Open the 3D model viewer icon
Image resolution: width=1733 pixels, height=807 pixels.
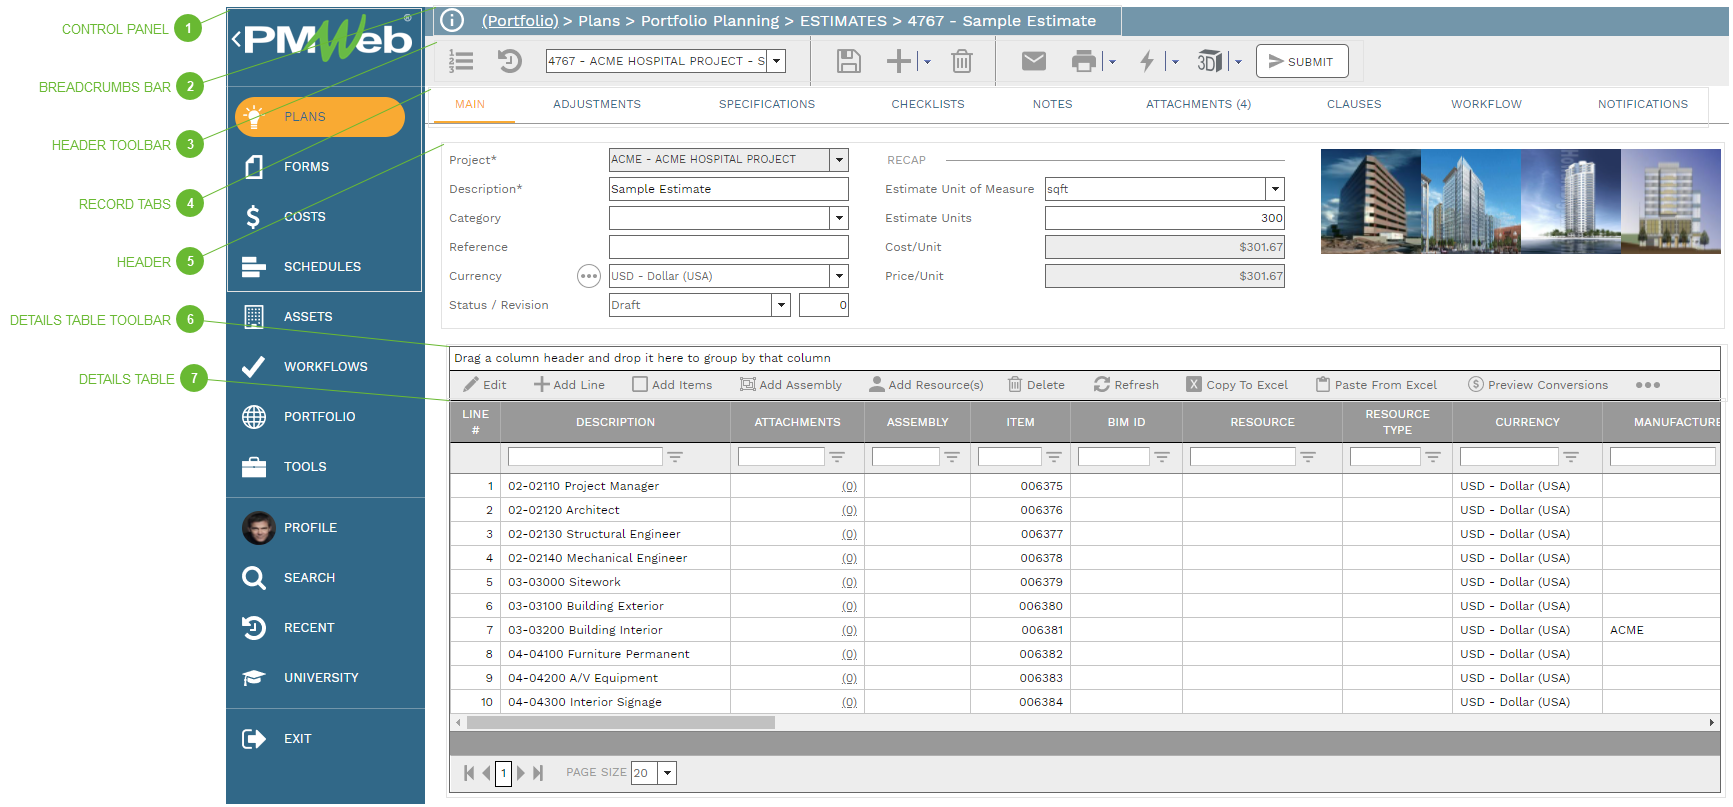click(1209, 62)
